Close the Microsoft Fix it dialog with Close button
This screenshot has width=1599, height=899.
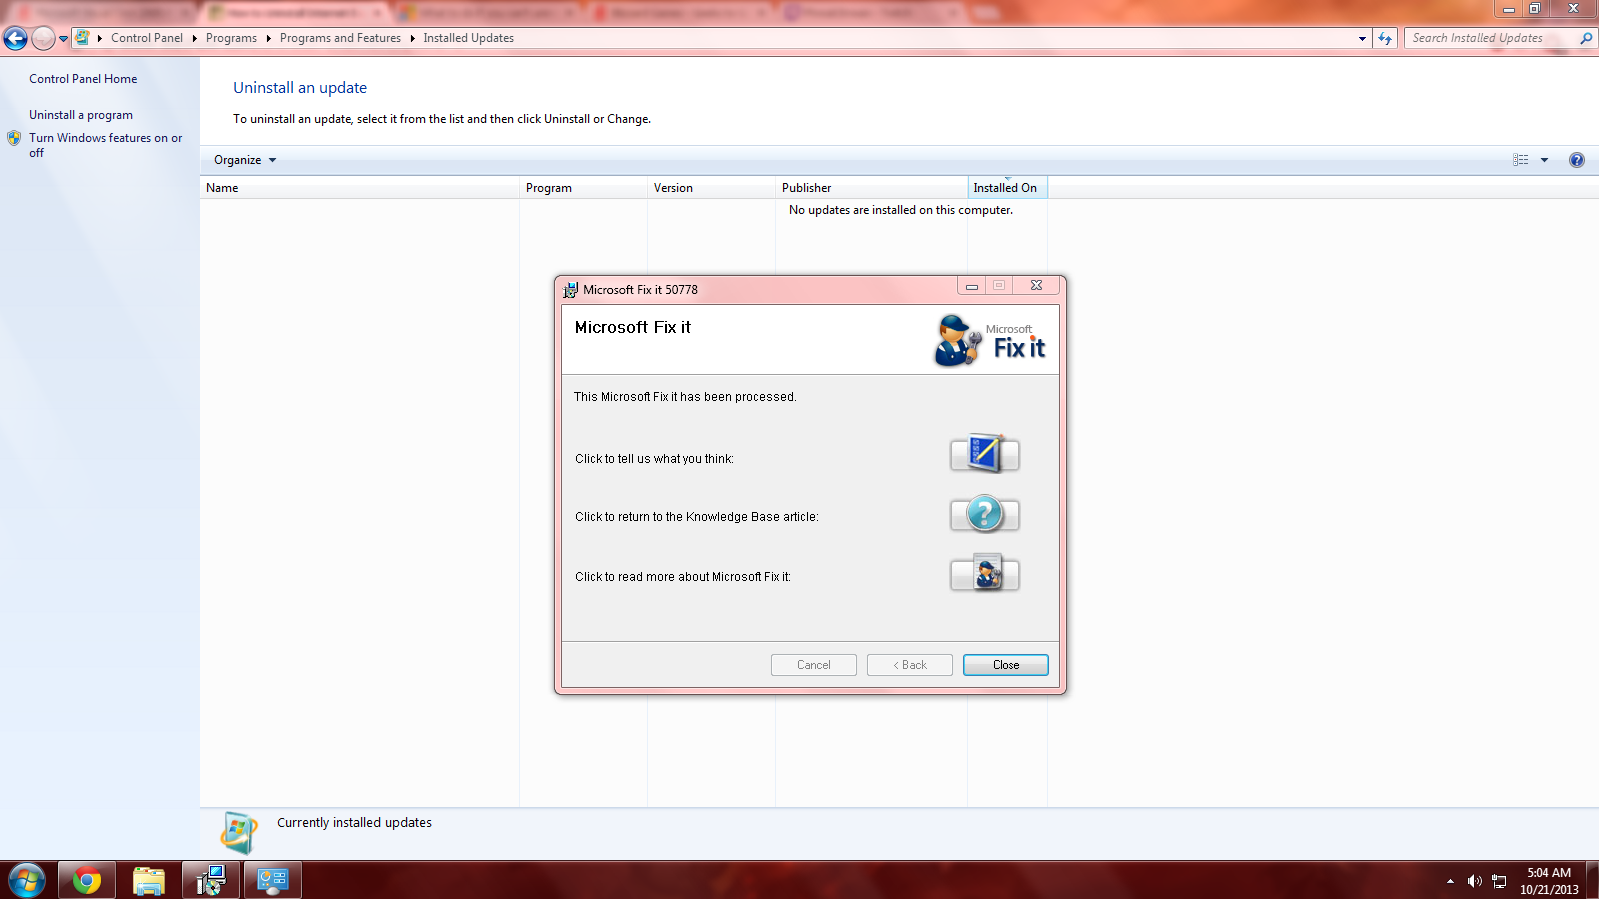coord(1005,665)
